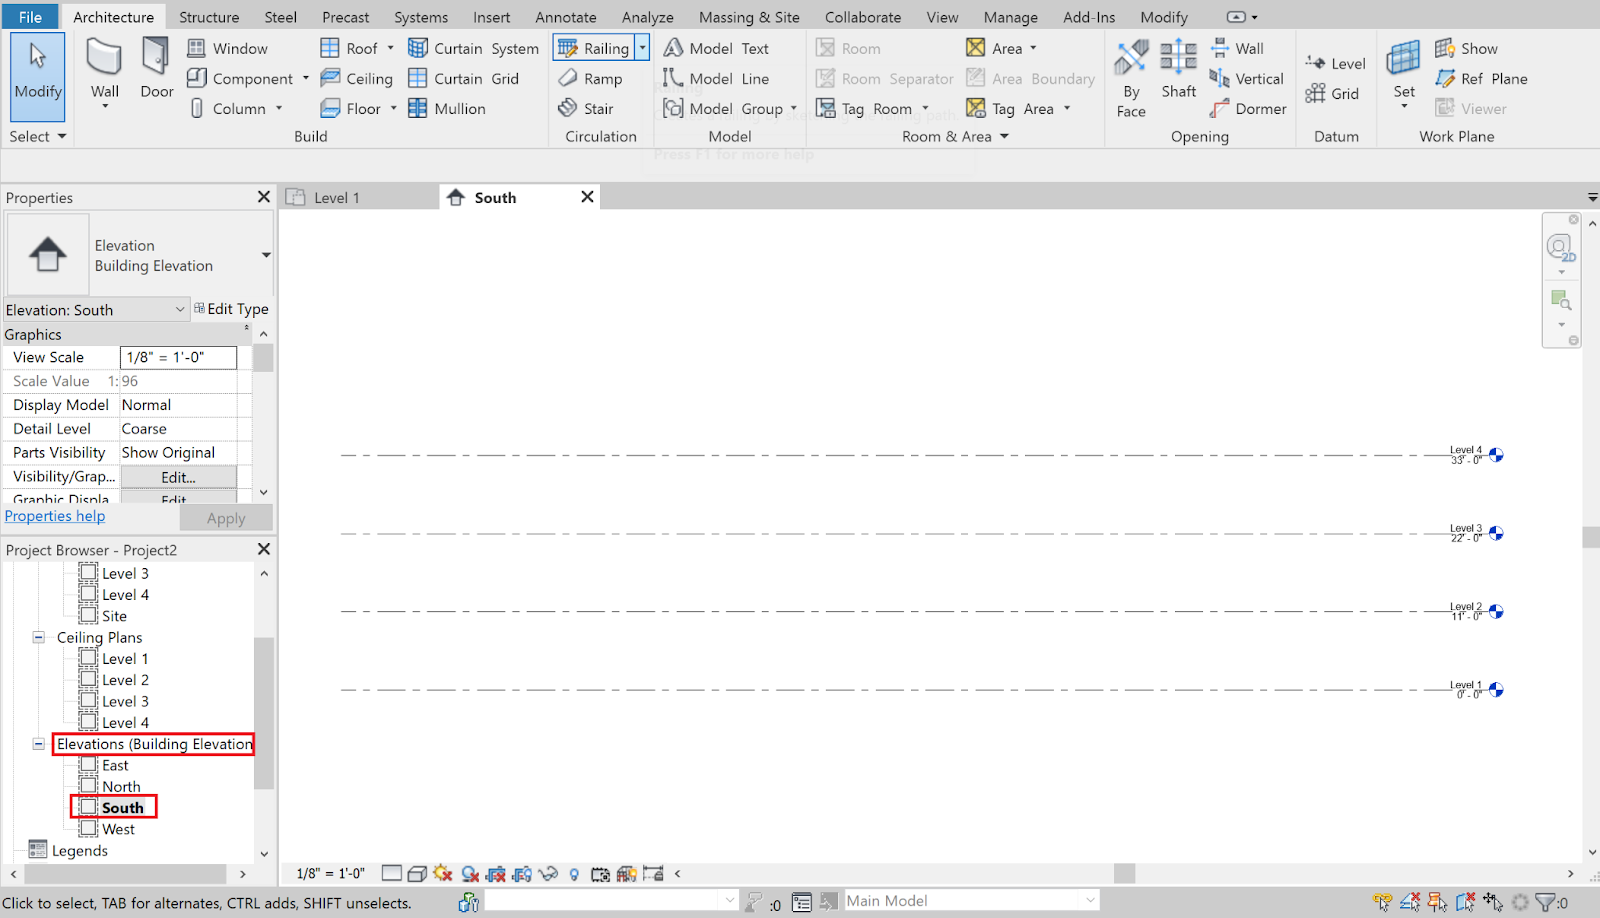Collapse the Ceiling Plans tree node

tap(38, 637)
